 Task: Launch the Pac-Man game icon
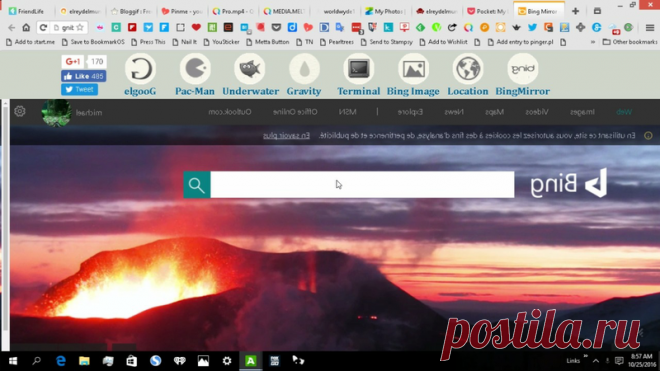(195, 69)
